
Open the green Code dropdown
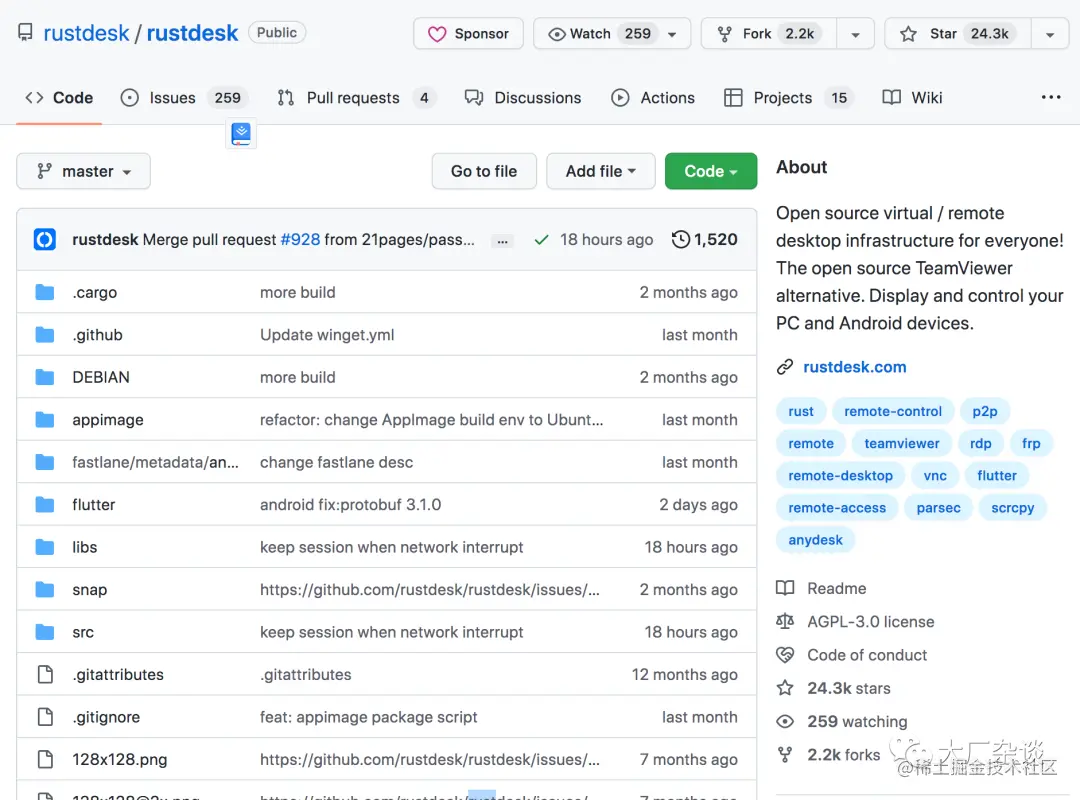711,171
